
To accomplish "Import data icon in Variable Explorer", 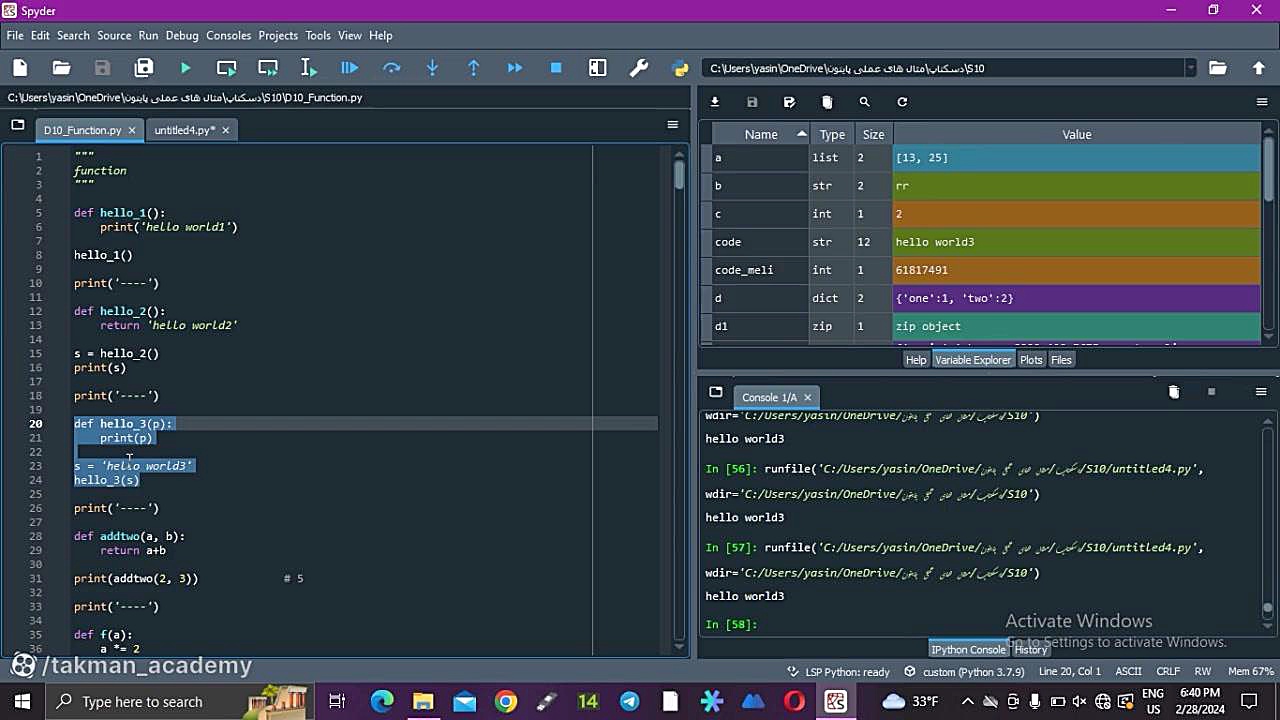I will tap(715, 102).
